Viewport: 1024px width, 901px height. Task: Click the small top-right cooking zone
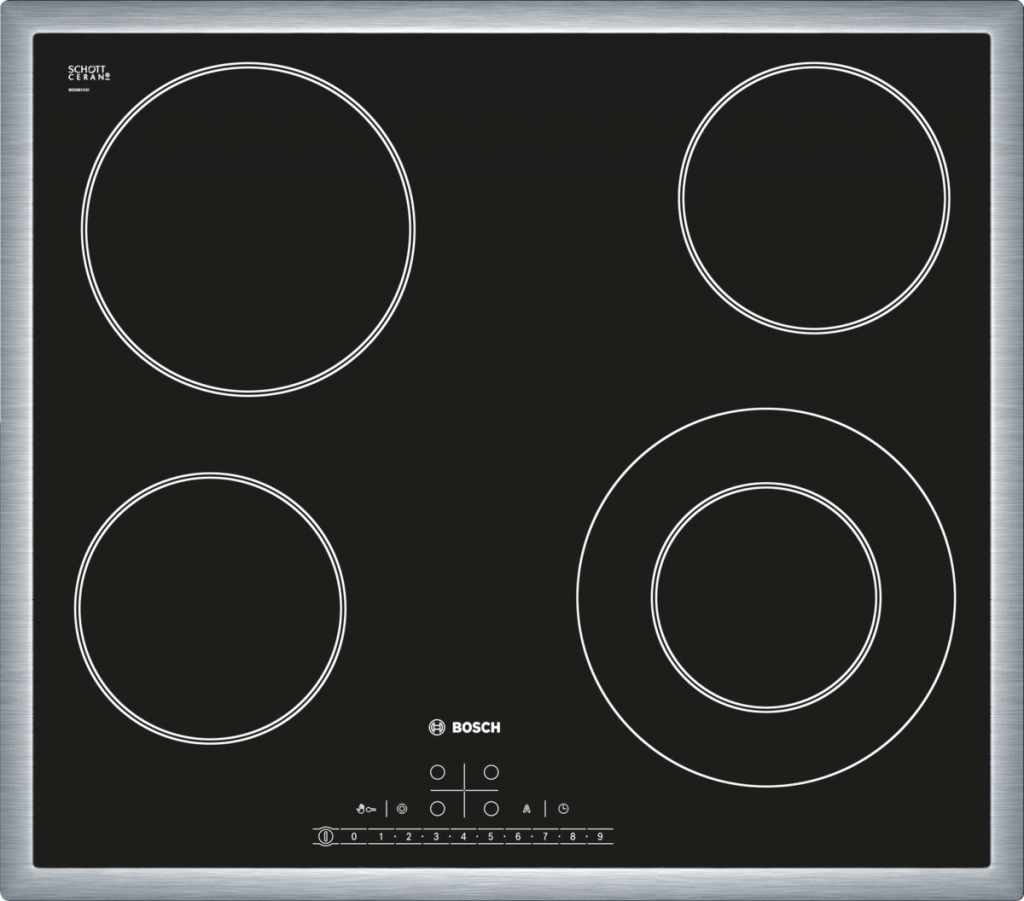[813, 197]
